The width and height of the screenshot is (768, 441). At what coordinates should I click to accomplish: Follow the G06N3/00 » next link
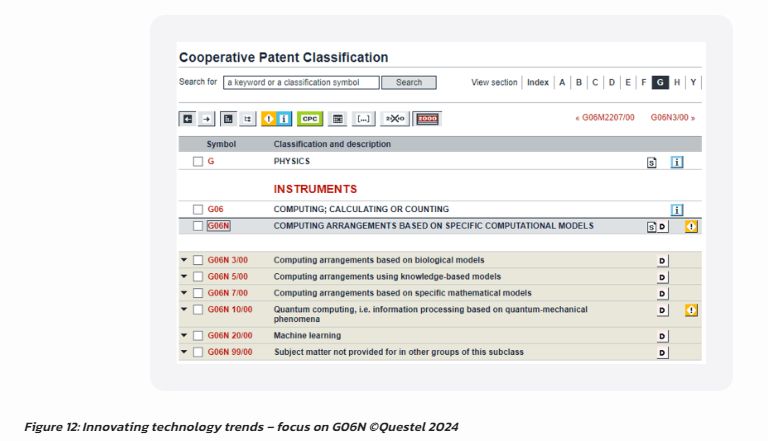(x=673, y=118)
